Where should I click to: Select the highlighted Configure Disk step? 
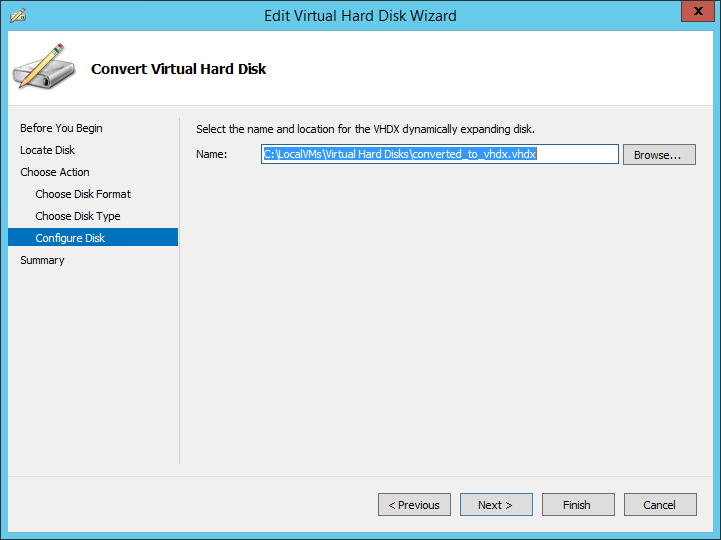point(93,237)
